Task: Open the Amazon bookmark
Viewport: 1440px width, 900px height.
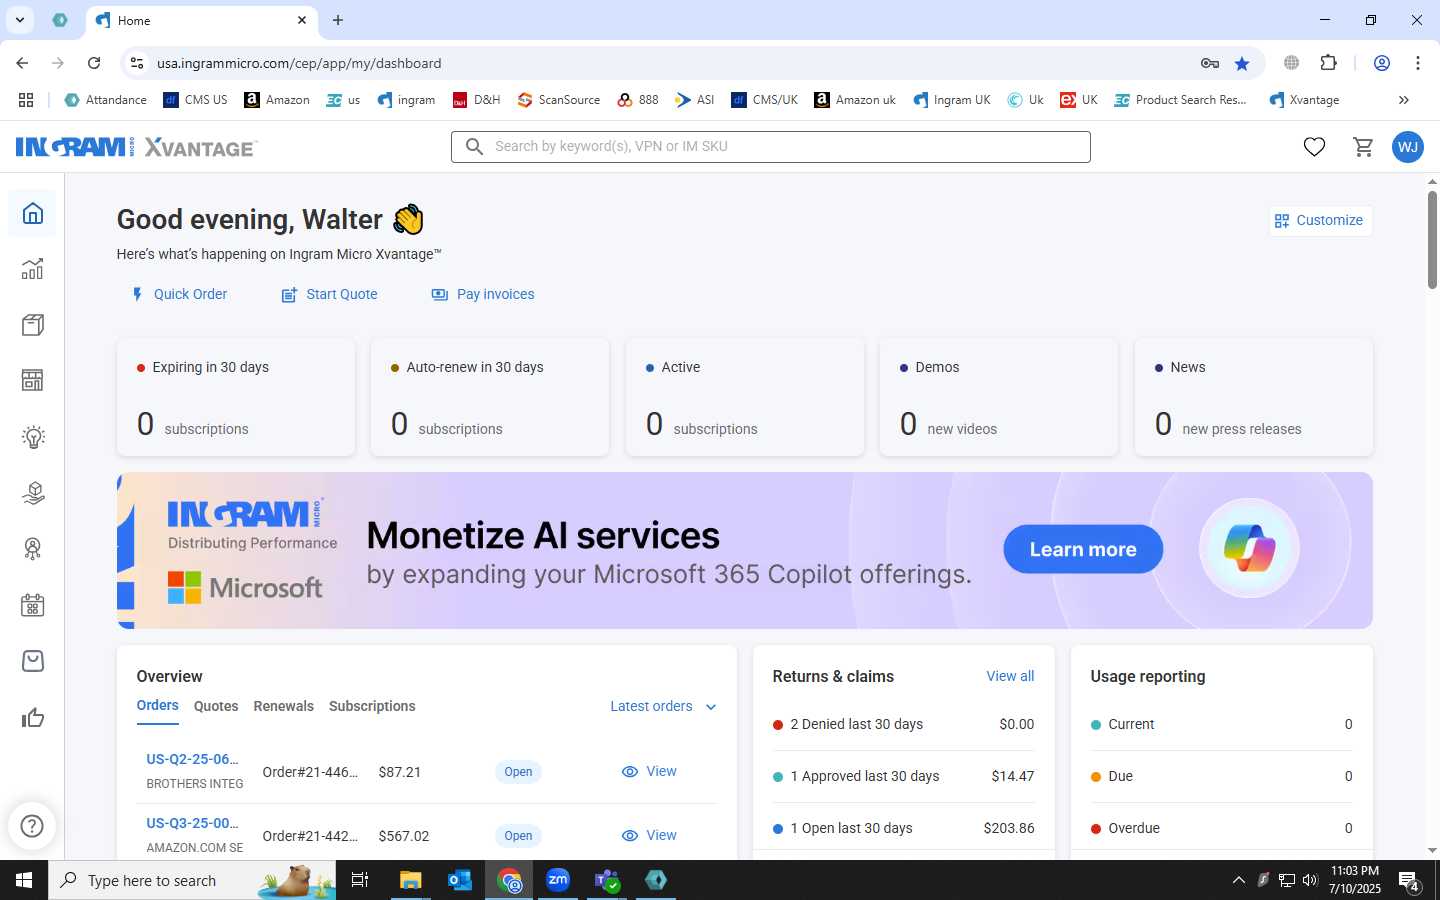Action: [x=277, y=100]
